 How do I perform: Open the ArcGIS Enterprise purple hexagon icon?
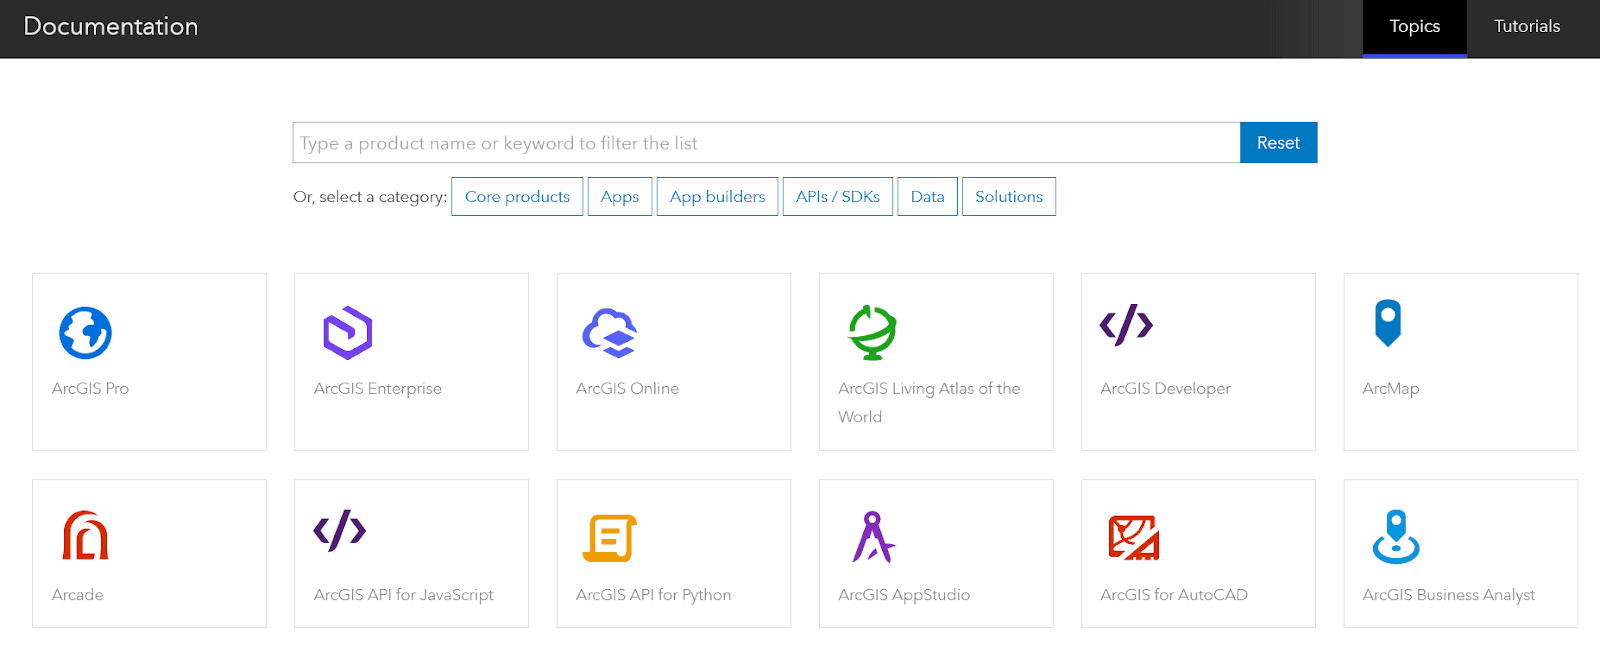tap(347, 333)
